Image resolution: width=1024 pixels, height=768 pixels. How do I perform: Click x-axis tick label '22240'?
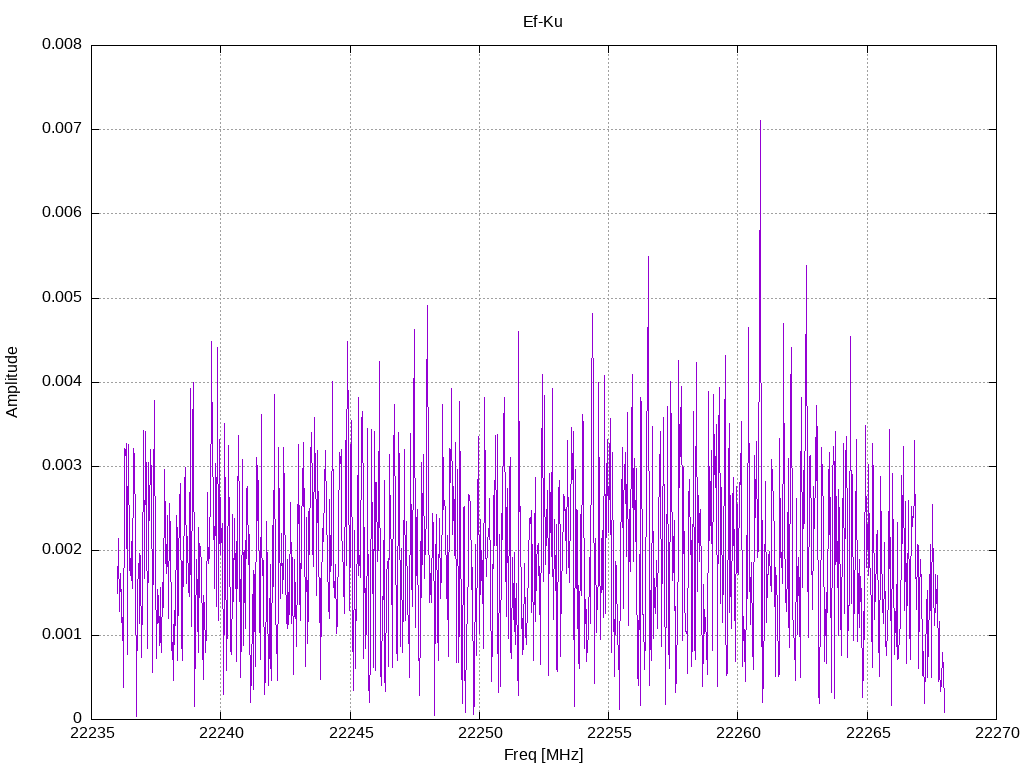click(x=221, y=733)
